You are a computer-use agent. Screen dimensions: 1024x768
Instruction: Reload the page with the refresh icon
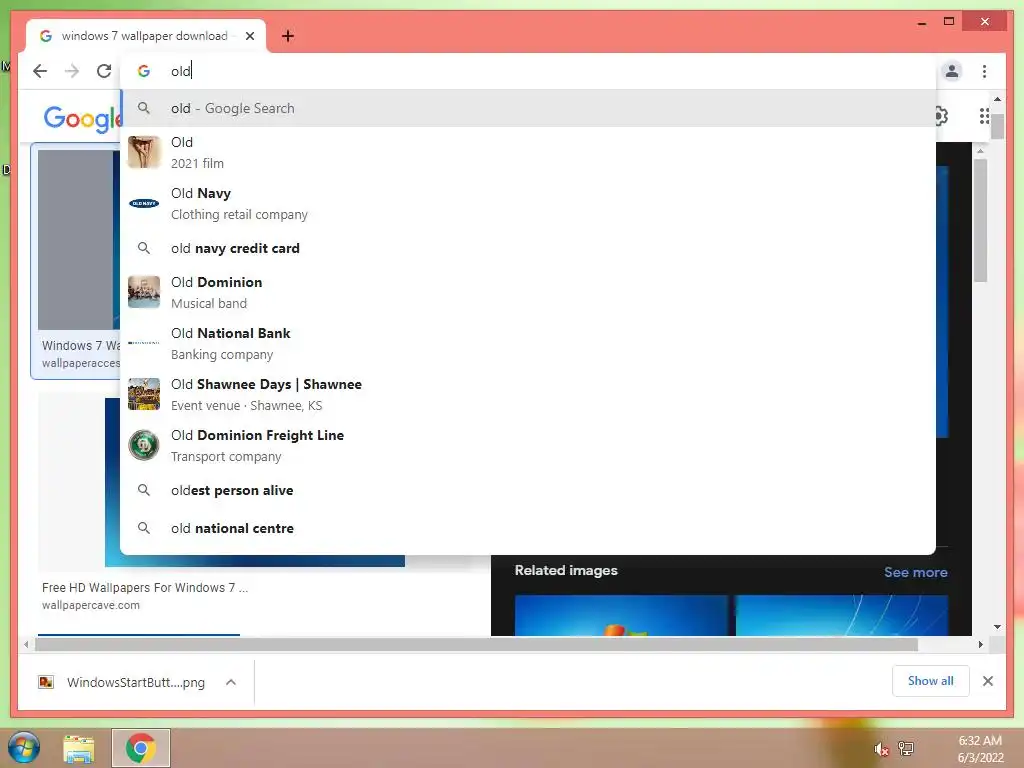[x=104, y=71]
